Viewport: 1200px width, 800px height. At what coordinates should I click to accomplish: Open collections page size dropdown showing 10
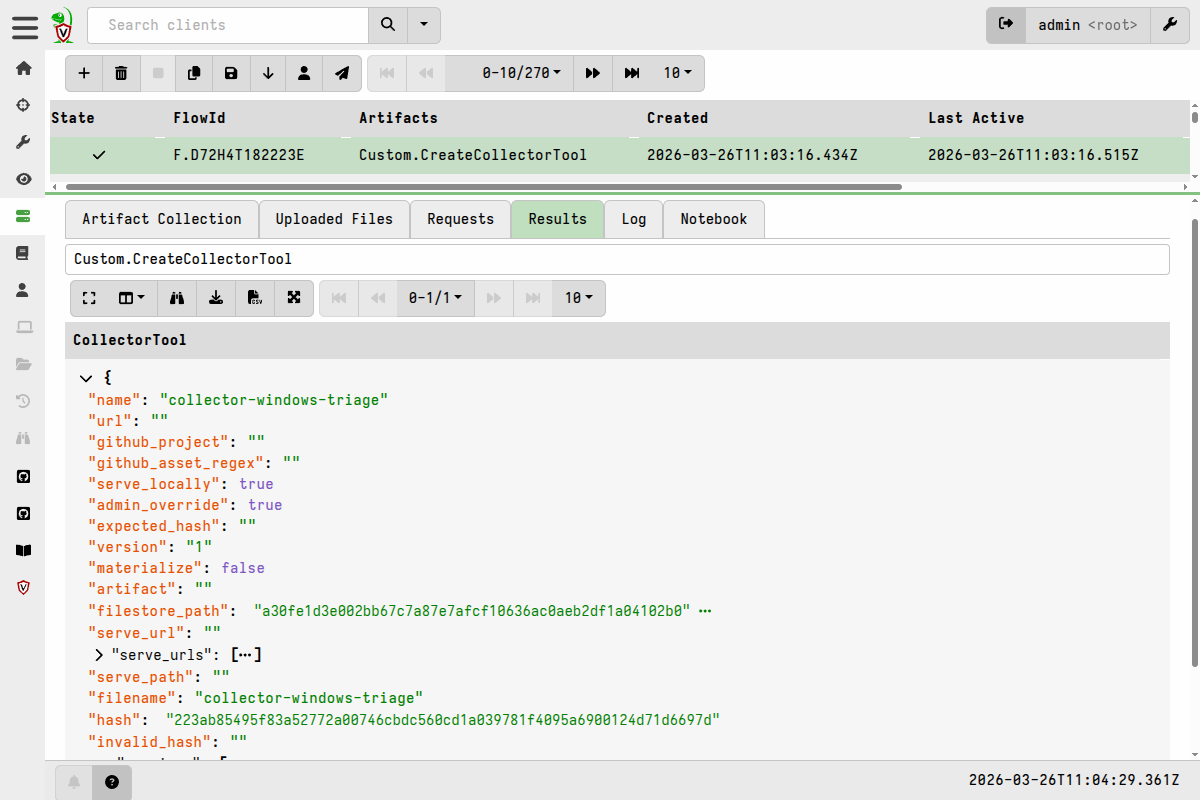(x=678, y=73)
